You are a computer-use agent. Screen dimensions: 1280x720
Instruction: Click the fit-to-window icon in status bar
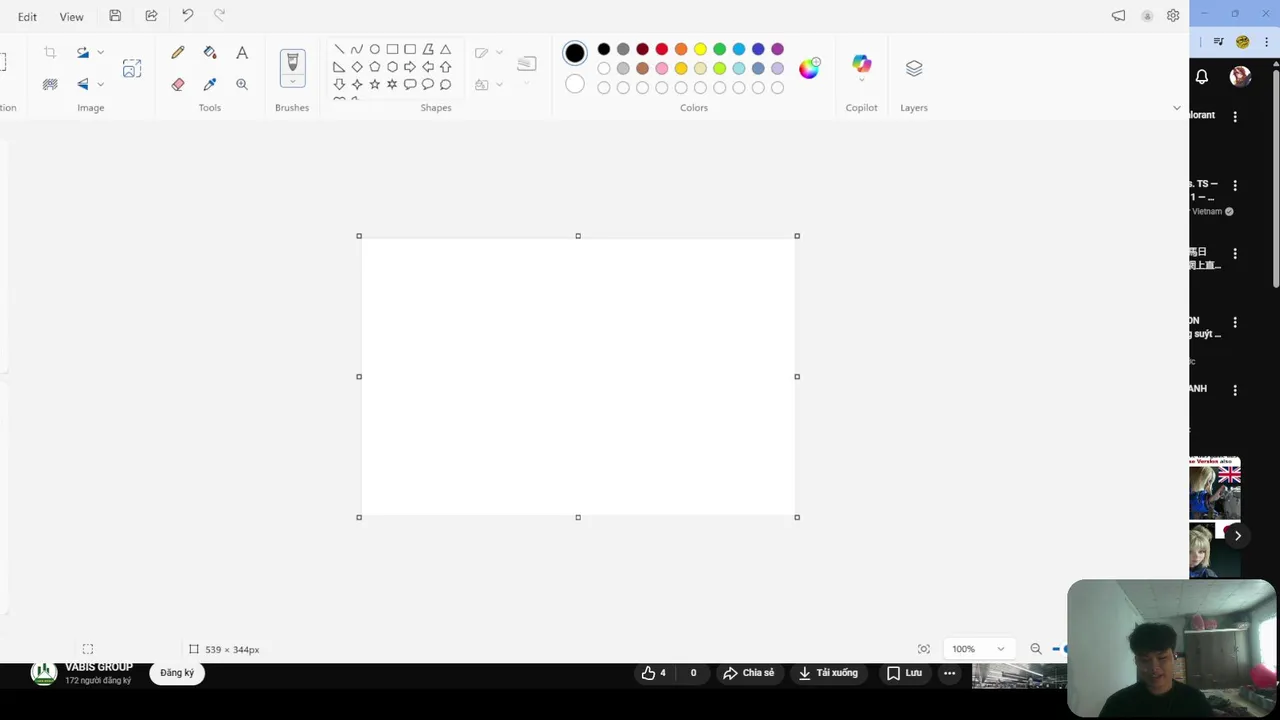point(923,649)
